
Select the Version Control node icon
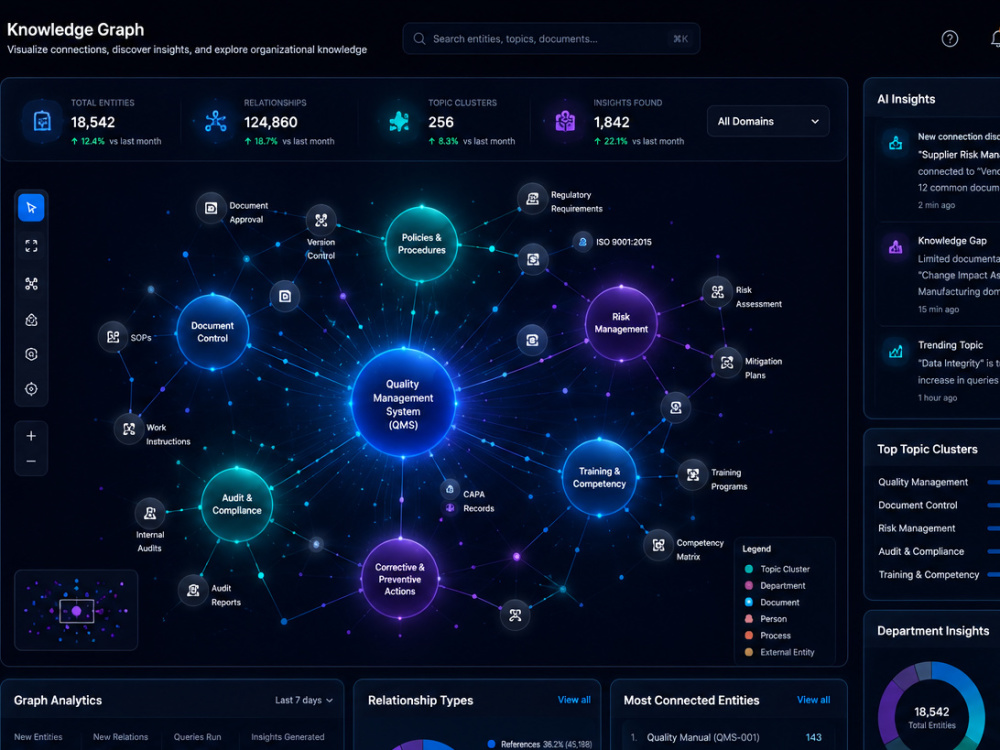click(x=321, y=220)
